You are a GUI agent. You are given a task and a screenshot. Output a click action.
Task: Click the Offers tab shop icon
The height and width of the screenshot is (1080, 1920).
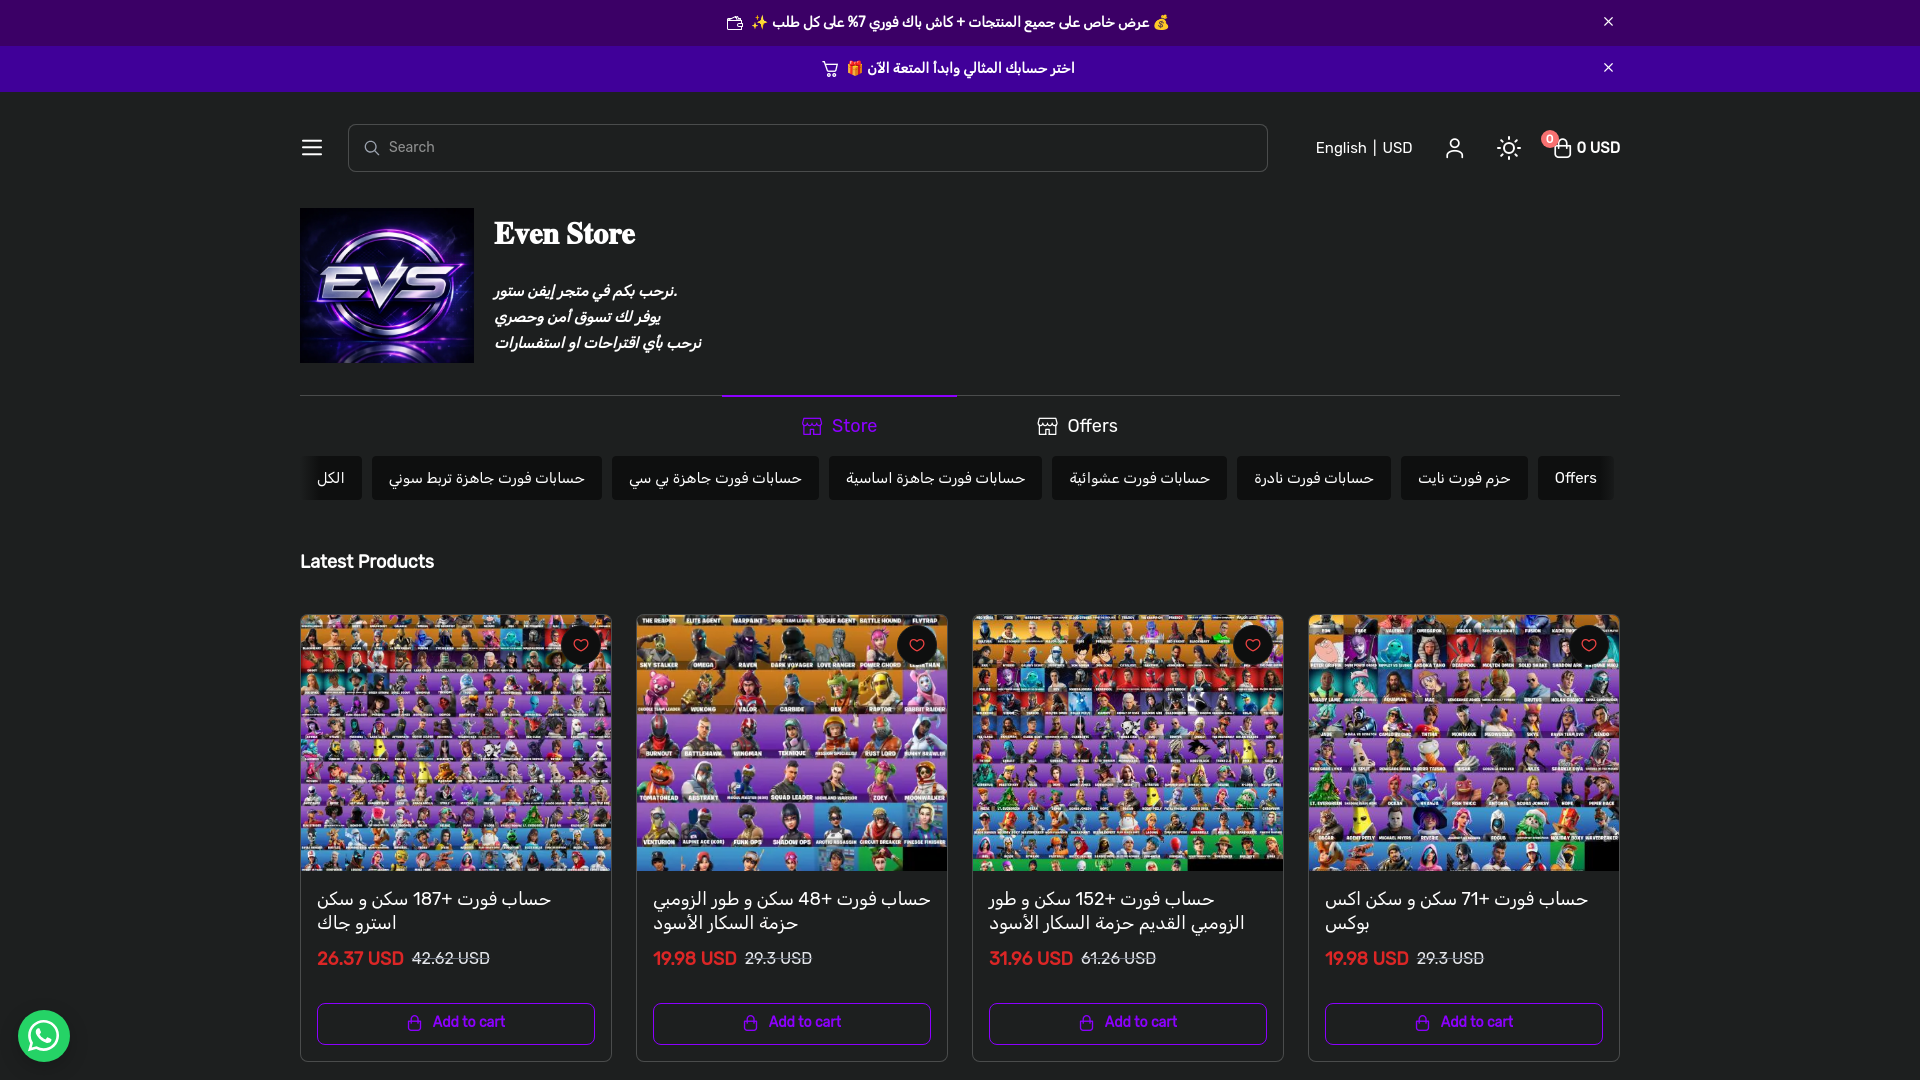(1047, 427)
